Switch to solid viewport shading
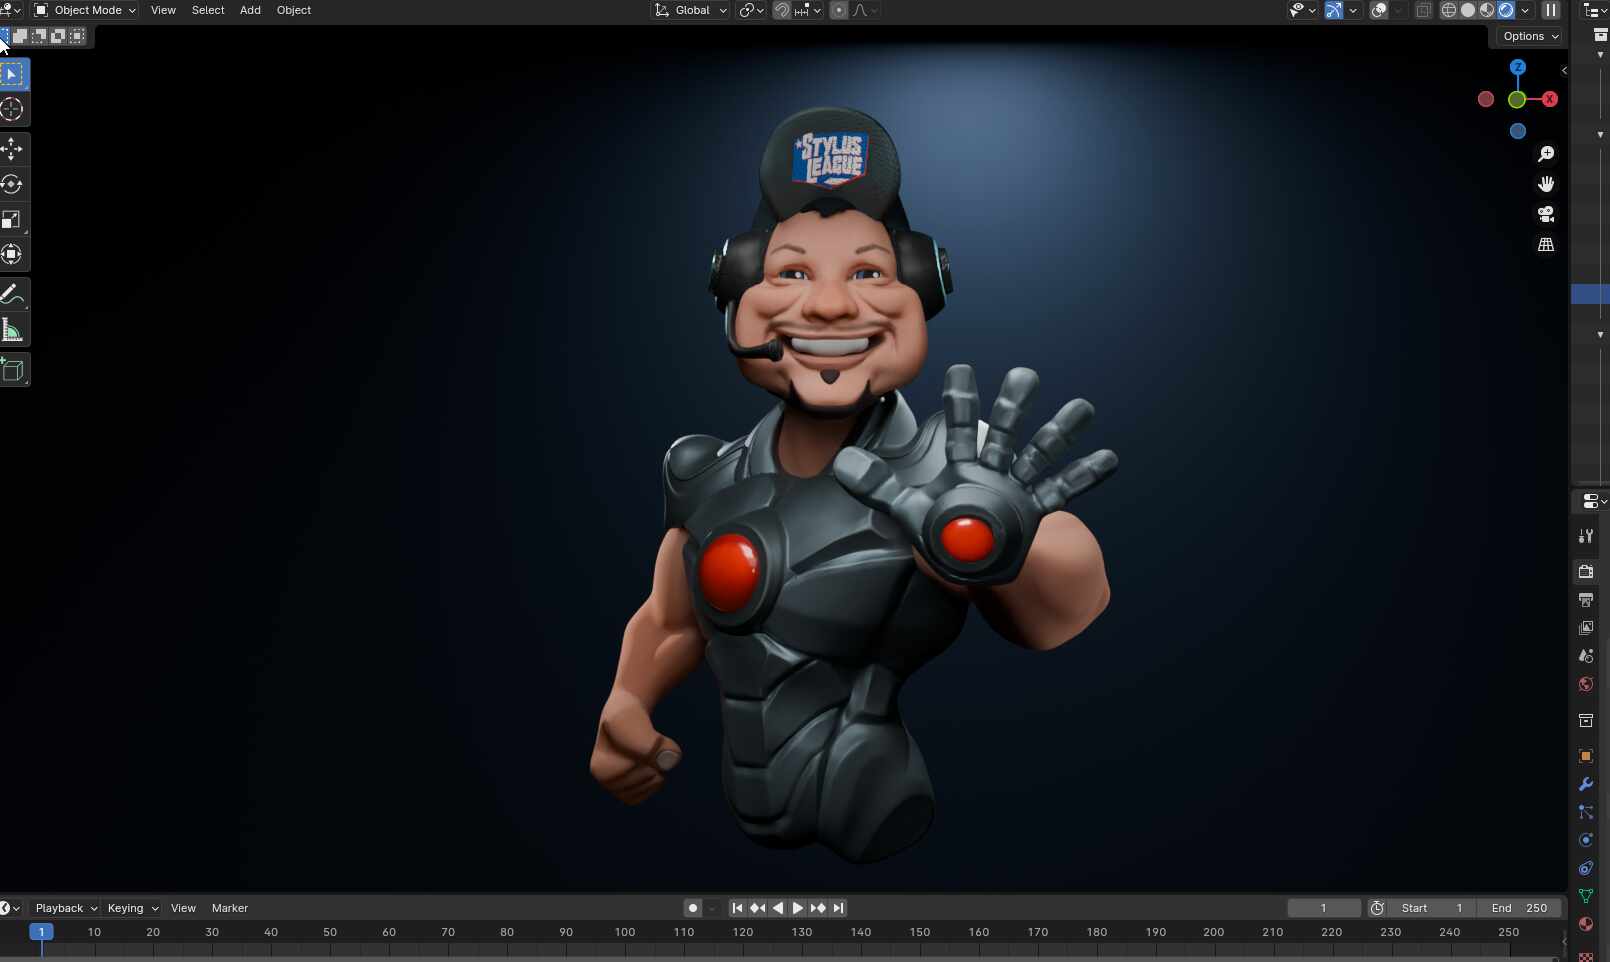 (x=1468, y=10)
